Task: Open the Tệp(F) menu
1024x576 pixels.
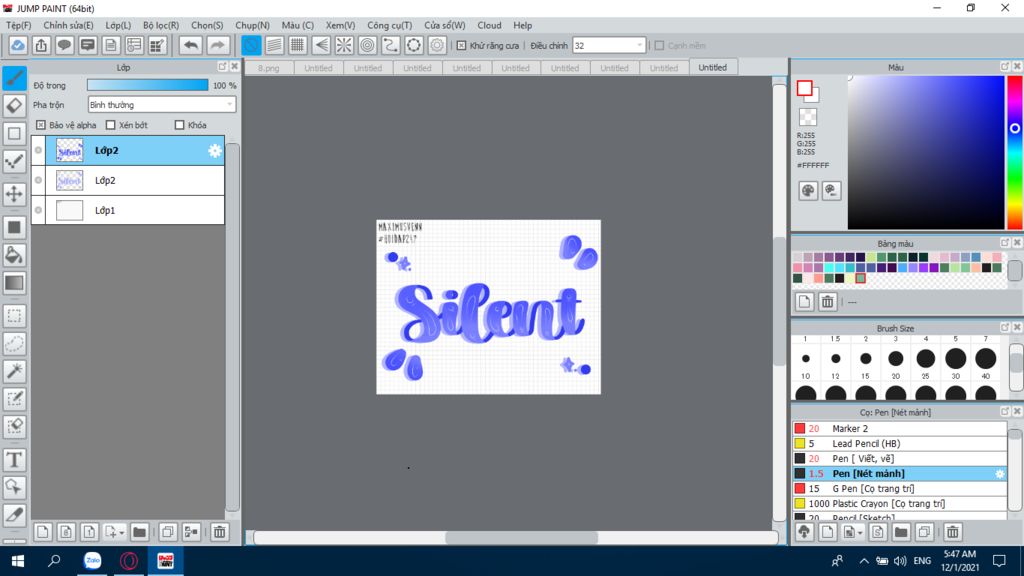Action: click(18, 25)
